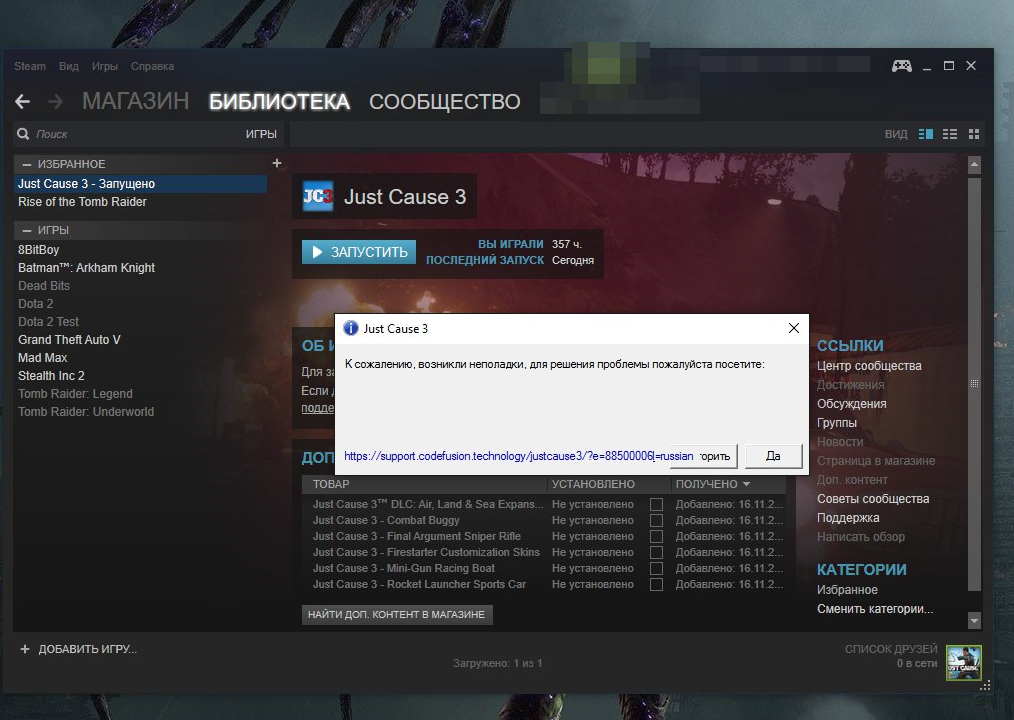Click УСТАНОВЛЕНО column header
The height and width of the screenshot is (720, 1014).
pyautogui.click(x=593, y=484)
